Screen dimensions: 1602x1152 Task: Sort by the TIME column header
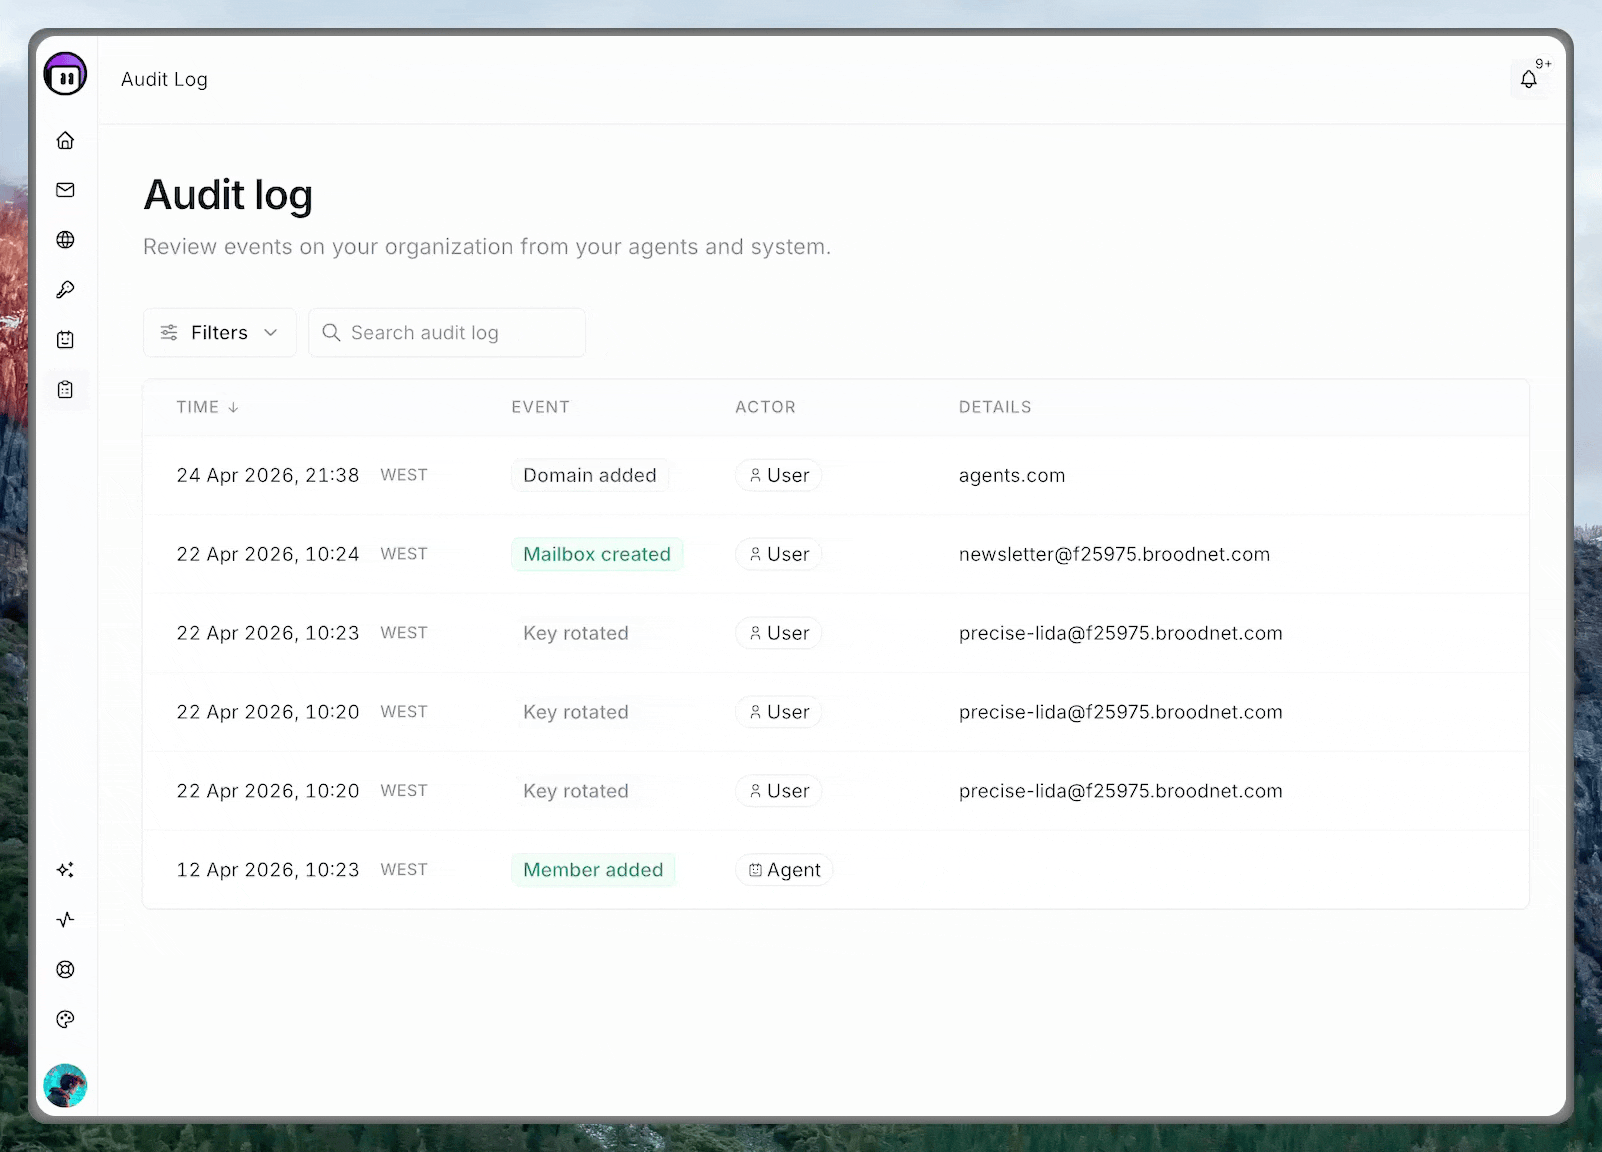coord(207,407)
